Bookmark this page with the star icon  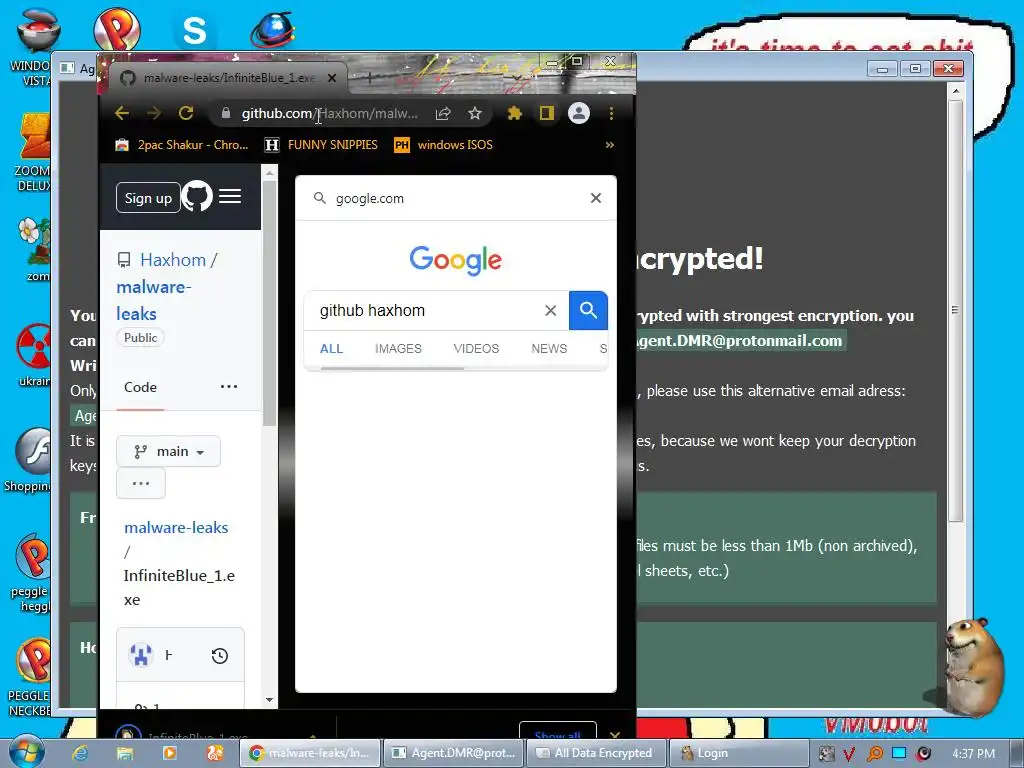[x=475, y=114]
